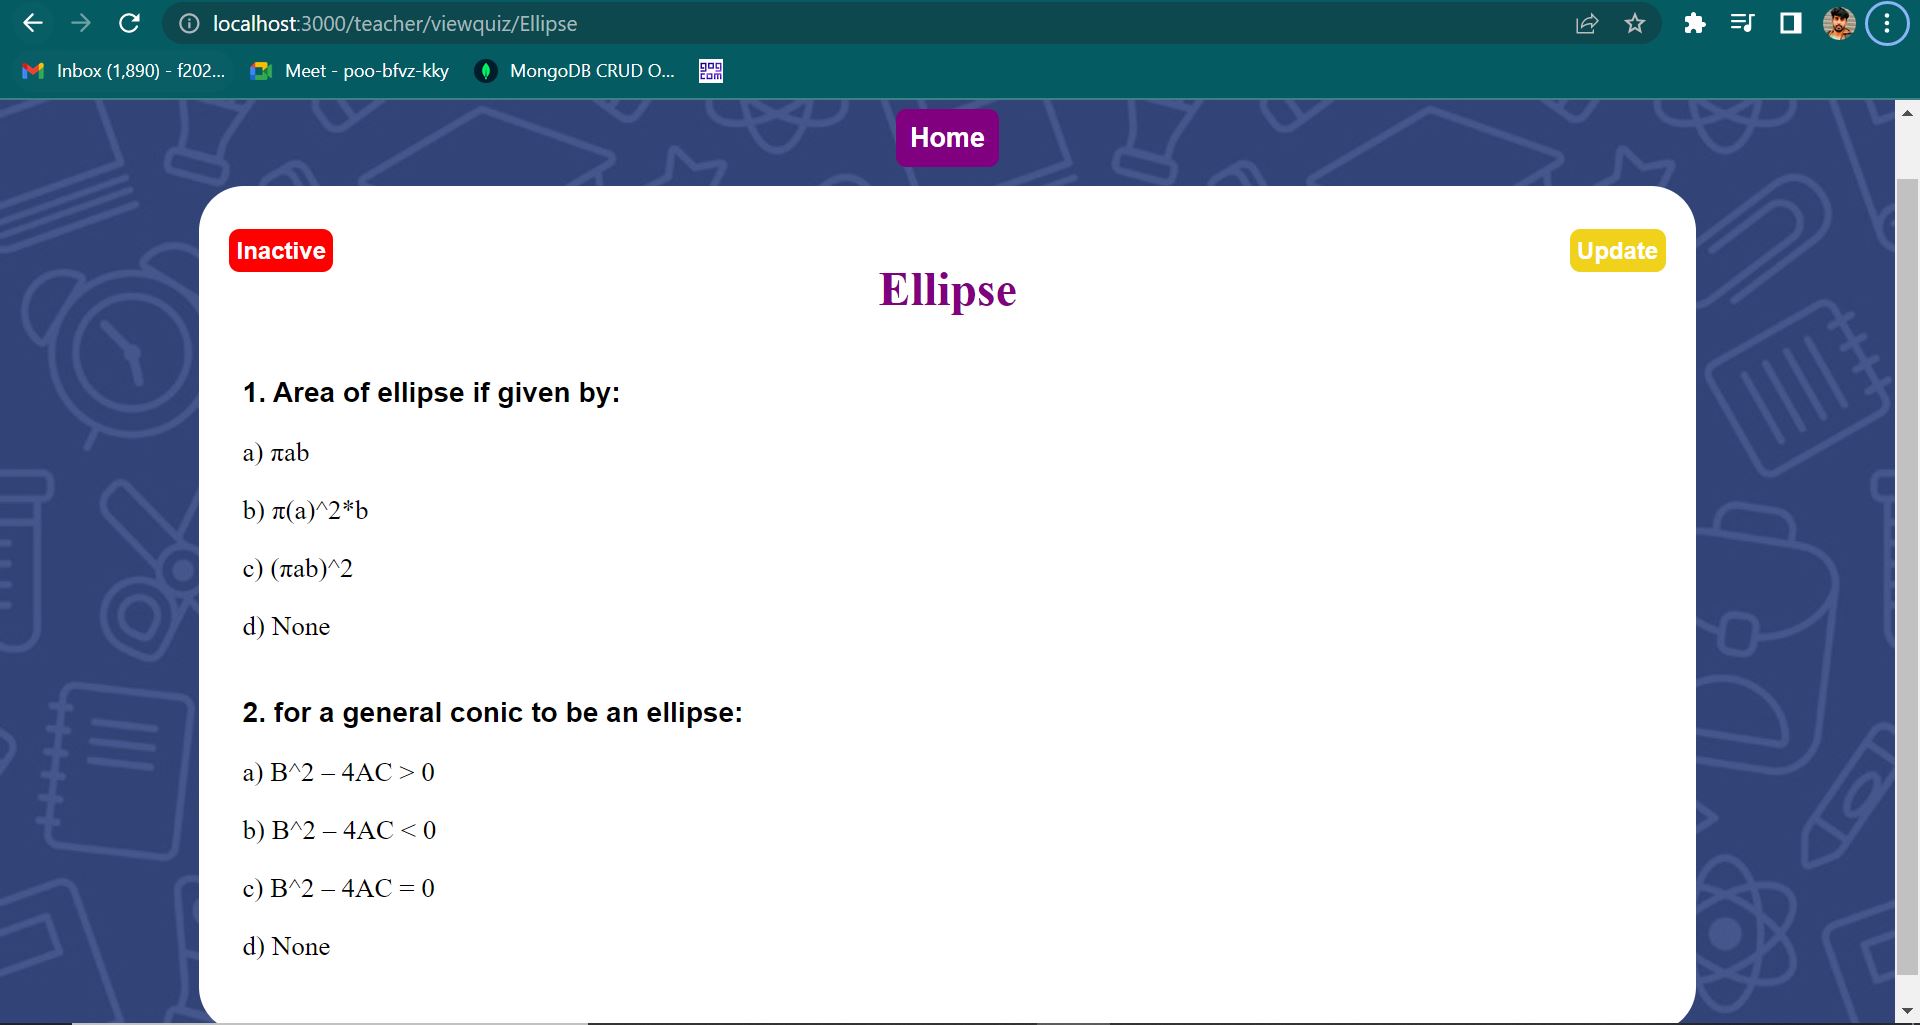1920x1025 pixels.
Task: Click the yellow Update button
Action: 1617,251
